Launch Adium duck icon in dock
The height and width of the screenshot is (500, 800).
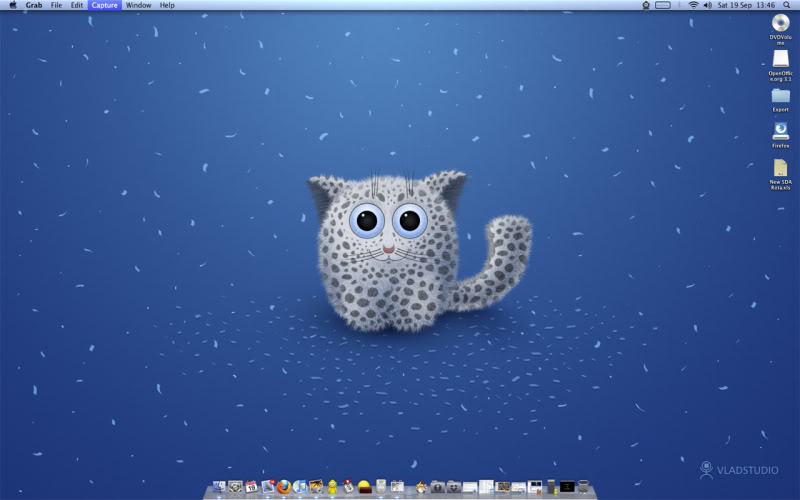(x=332, y=487)
